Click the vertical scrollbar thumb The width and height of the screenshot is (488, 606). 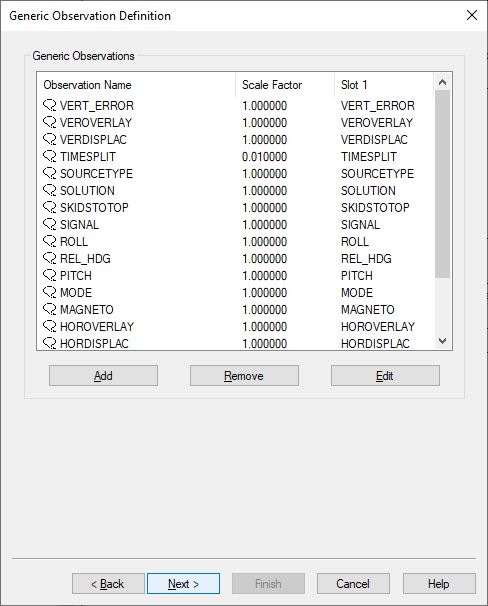442,184
